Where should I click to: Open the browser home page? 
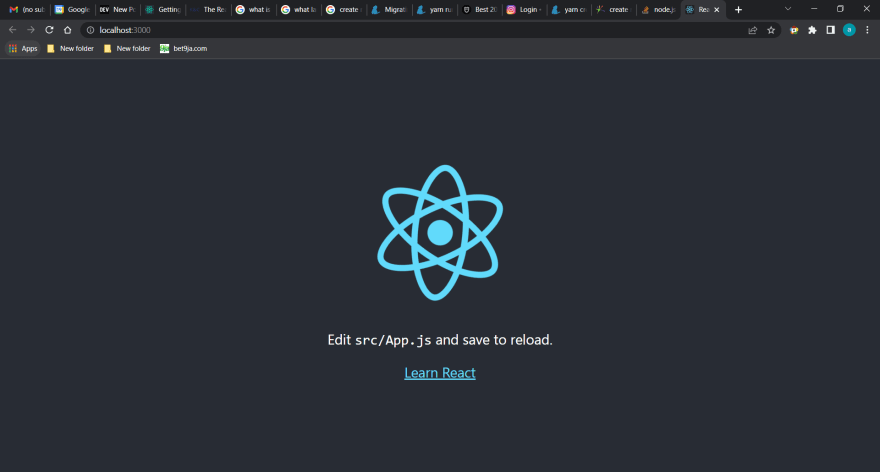click(x=67, y=30)
